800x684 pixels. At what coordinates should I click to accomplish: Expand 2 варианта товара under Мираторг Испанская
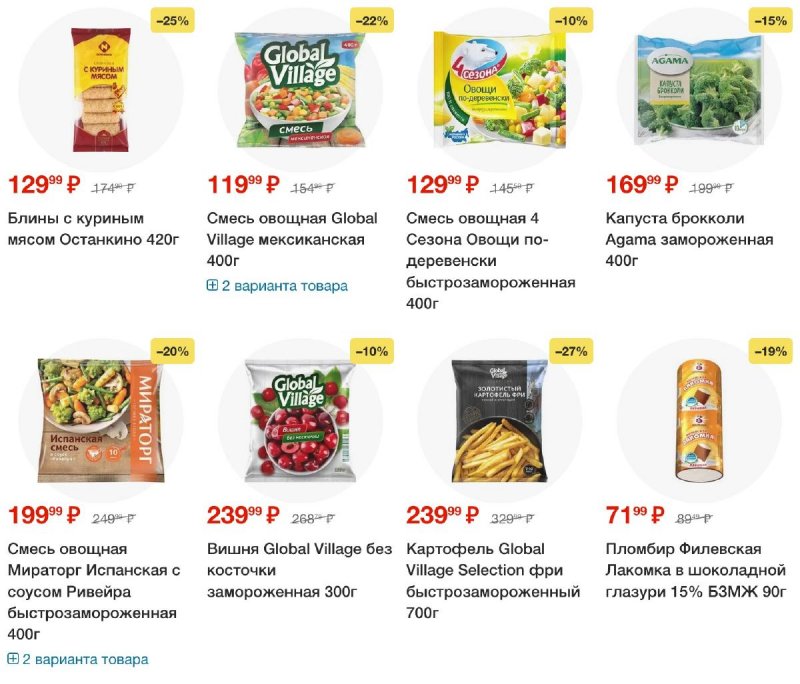[x=78, y=659]
